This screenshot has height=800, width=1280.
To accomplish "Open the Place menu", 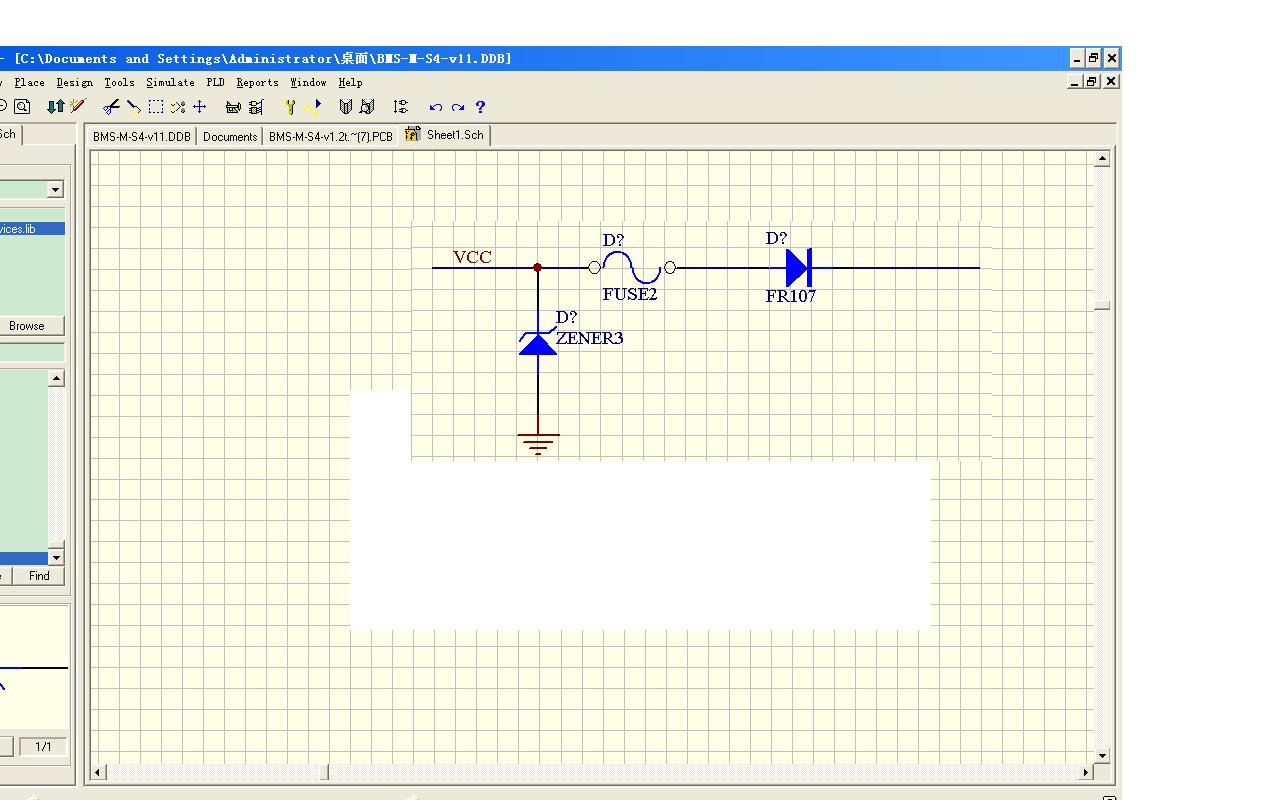I will (x=29, y=83).
